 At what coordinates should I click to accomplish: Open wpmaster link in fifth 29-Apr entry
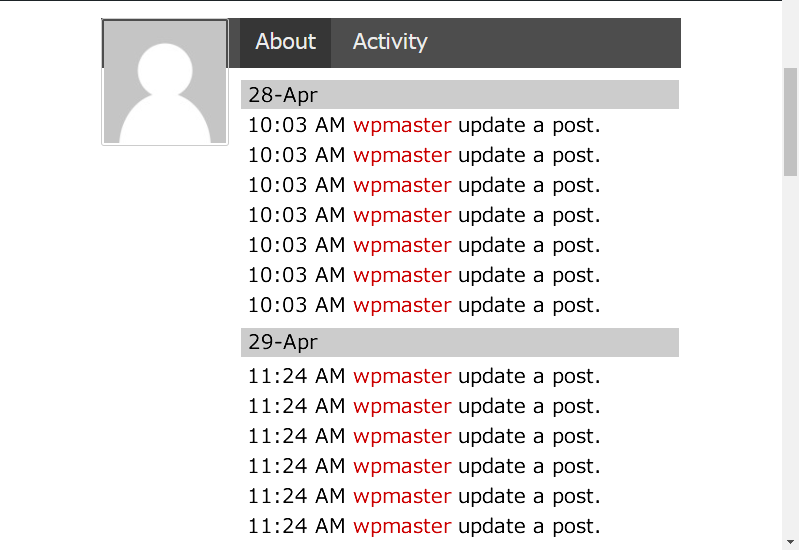point(402,497)
